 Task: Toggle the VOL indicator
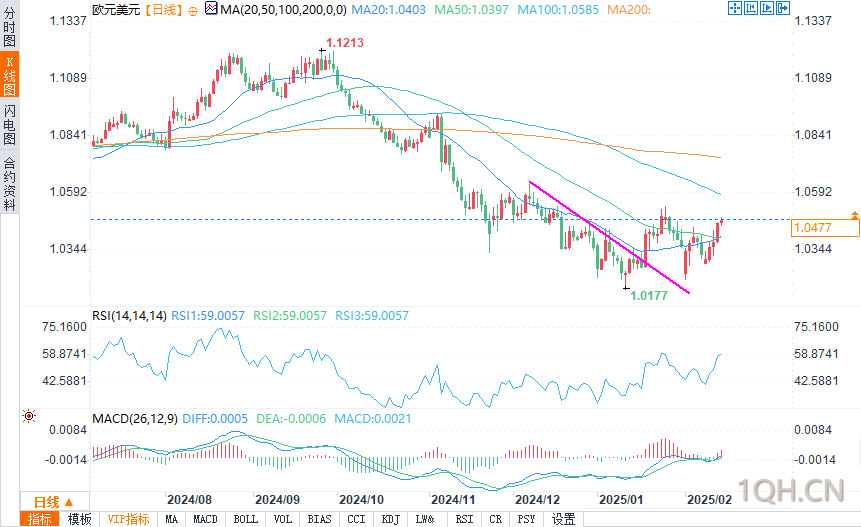pyautogui.click(x=283, y=519)
